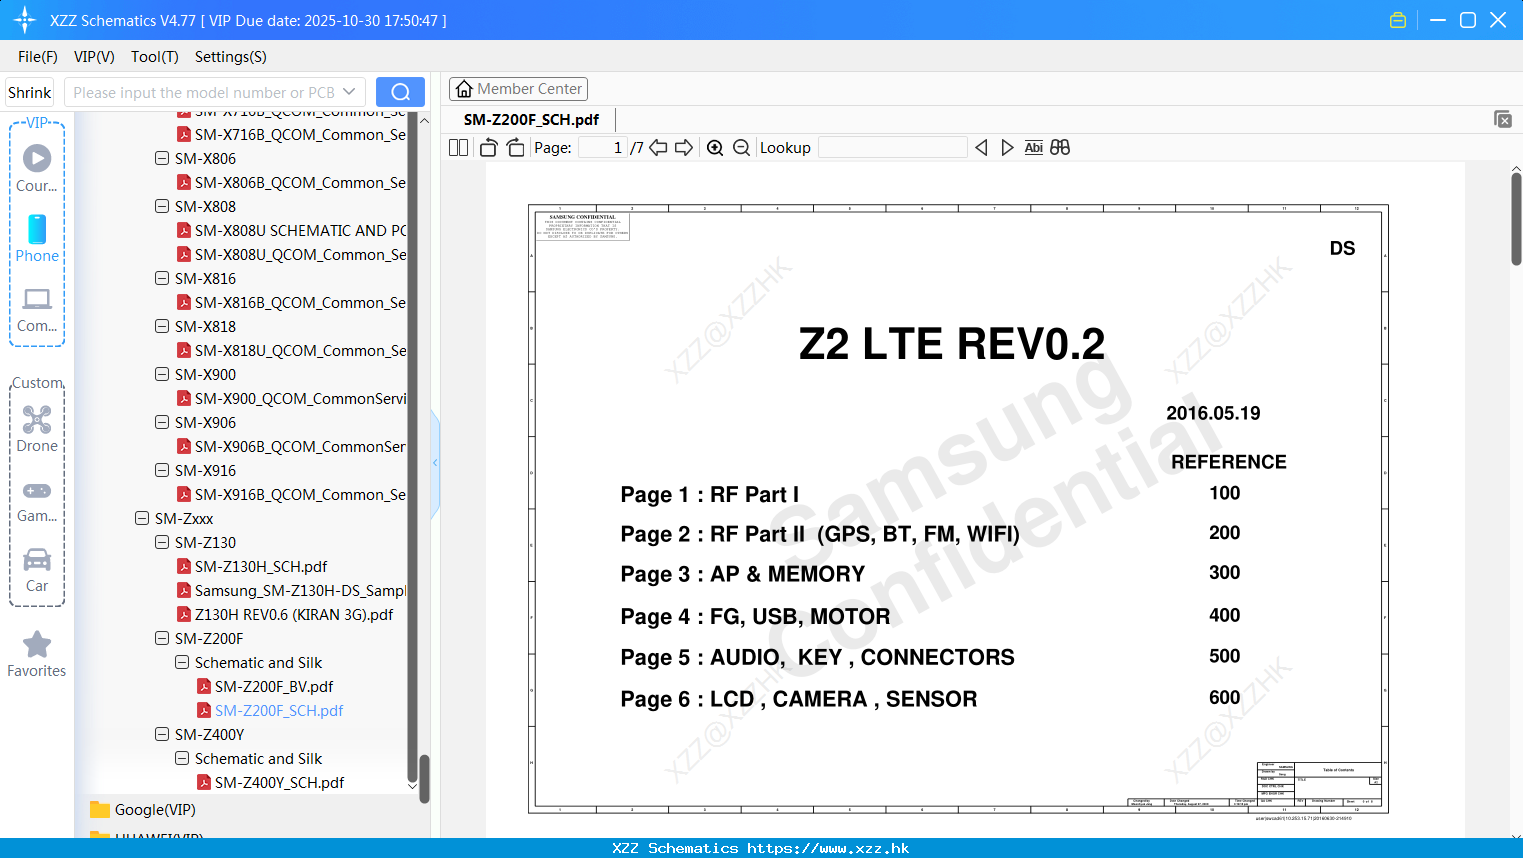
Task: Collapse the SM-X816 node
Action: [x=162, y=278]
